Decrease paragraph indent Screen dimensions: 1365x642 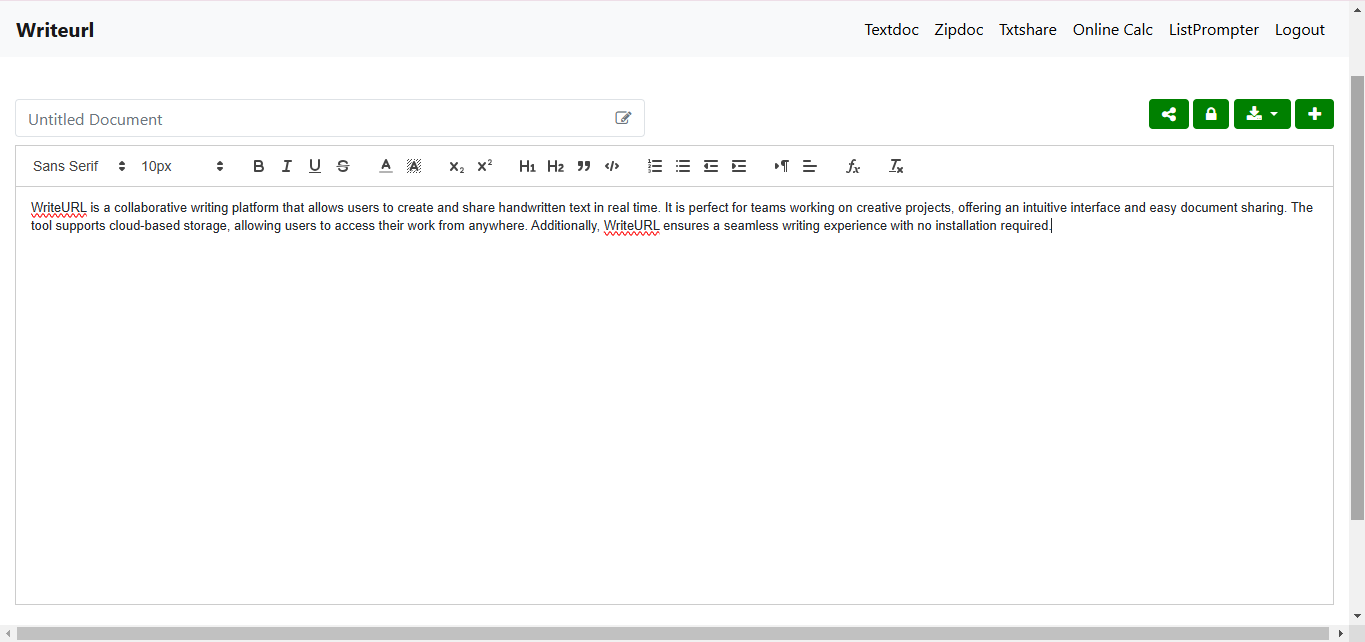(711, 166)
